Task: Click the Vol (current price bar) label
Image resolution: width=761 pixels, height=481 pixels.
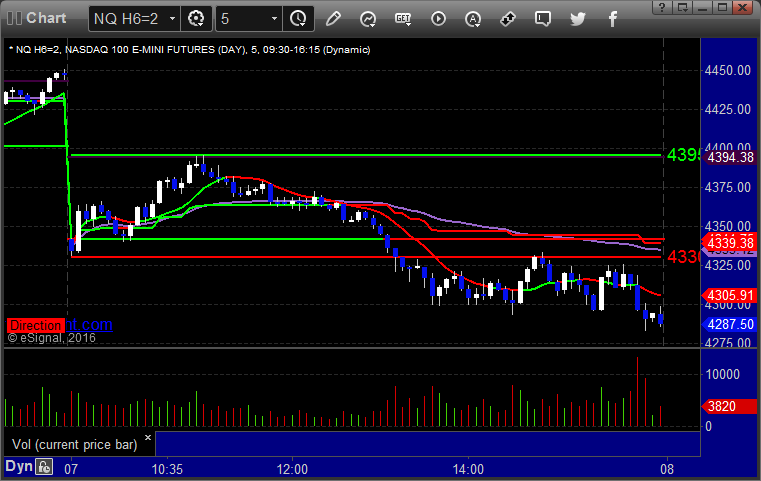Action: point(75,445)
